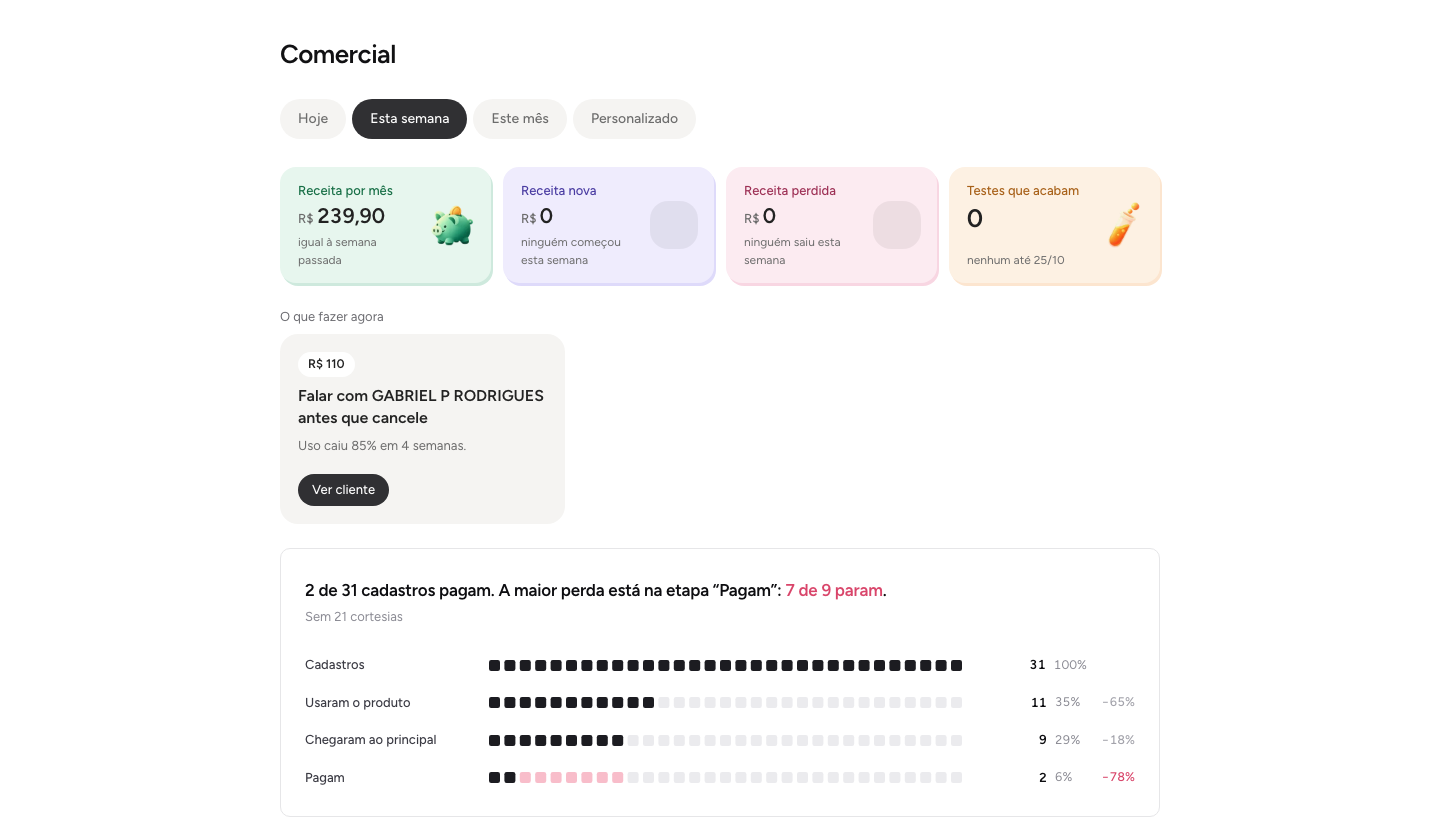This screenshot has width=1440, height=820.
Task: Click the 'Chegaram ao principal' row label
Action: coord(371,740)
